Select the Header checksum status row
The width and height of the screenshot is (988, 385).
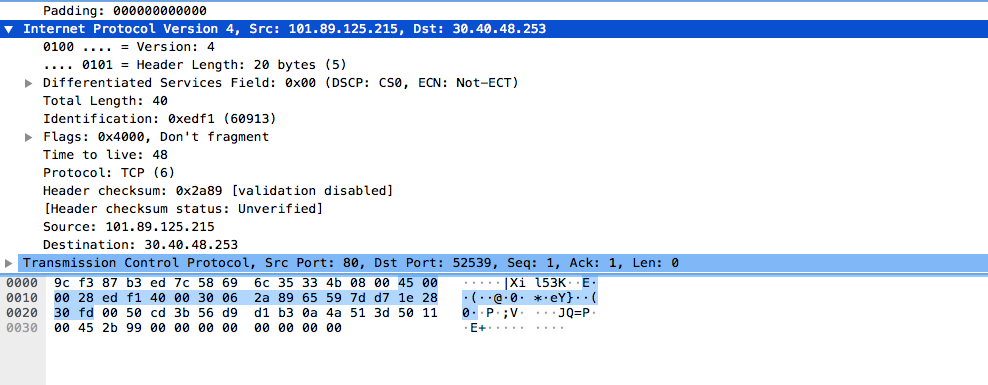[x=494, y=209]
